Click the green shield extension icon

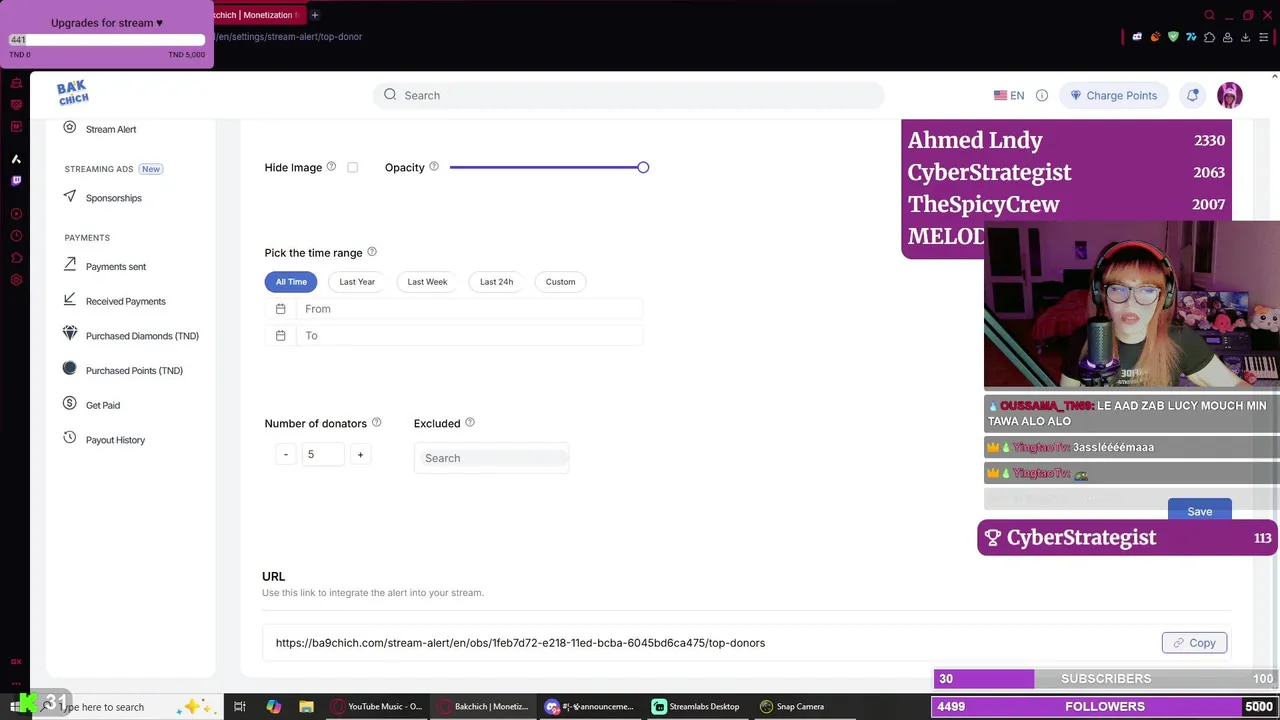(x=1173, y=37)
